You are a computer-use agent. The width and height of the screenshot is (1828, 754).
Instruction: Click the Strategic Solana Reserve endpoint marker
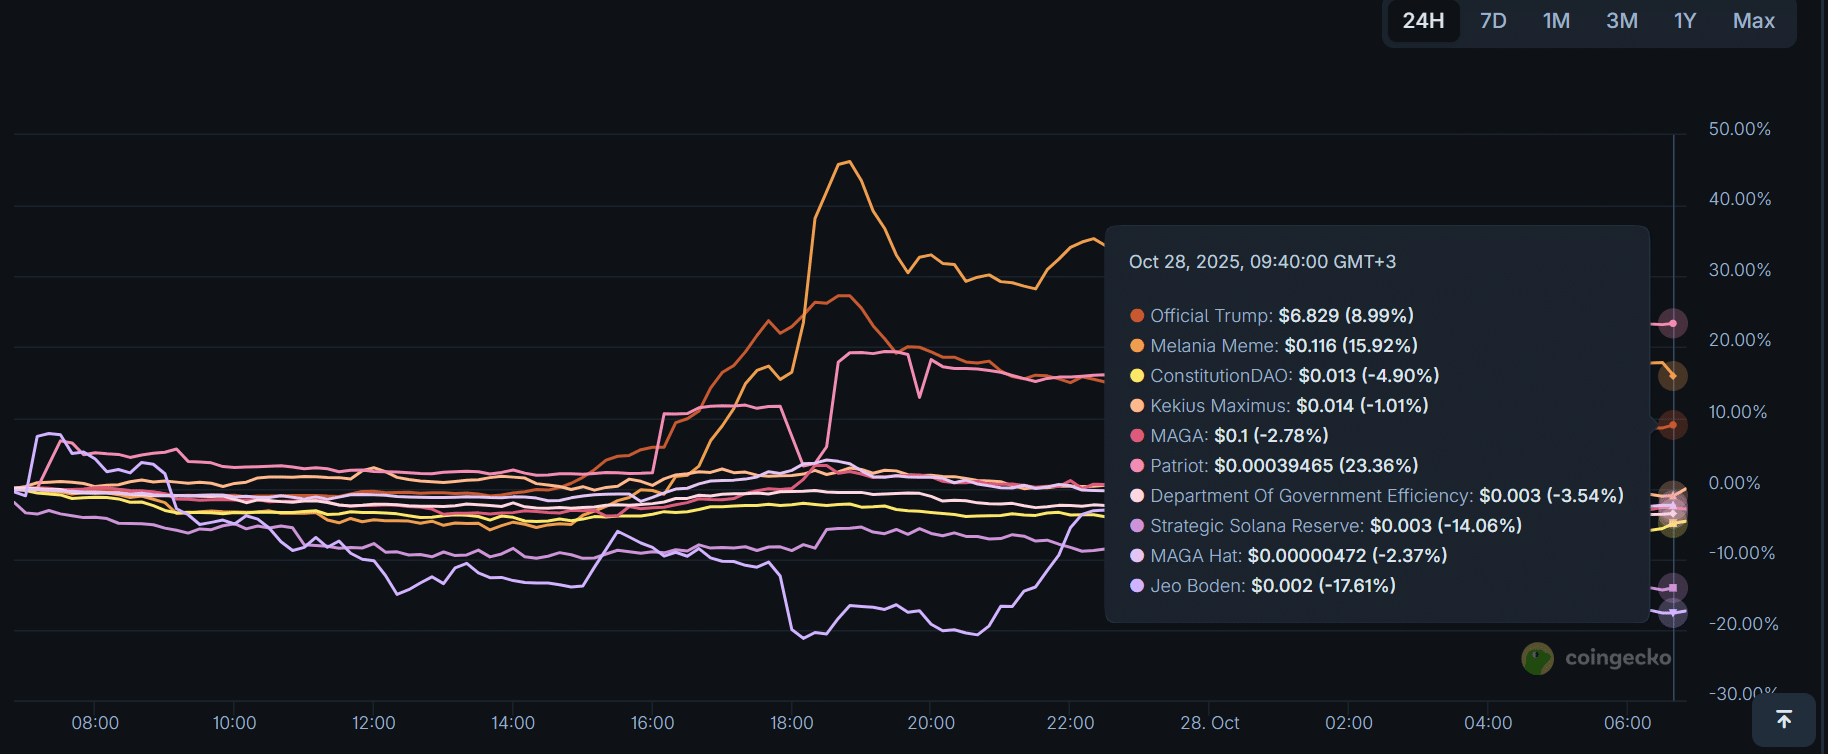tap(1673, 588)
